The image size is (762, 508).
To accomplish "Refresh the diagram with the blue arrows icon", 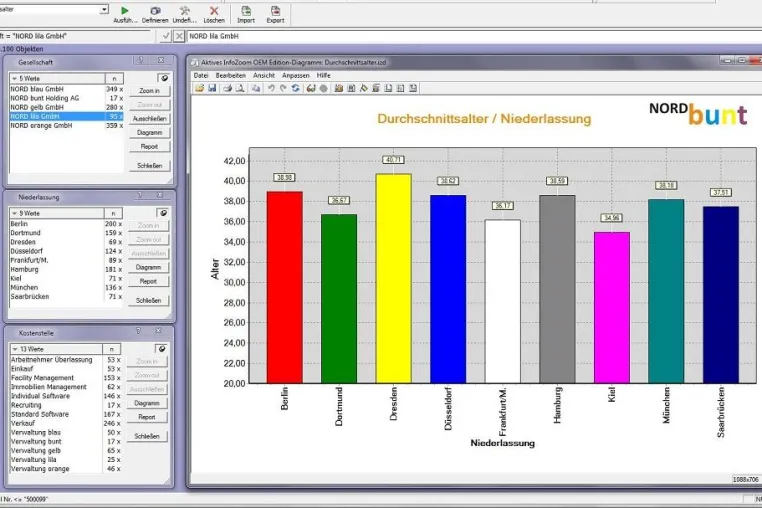I will (x=295, y=88).
